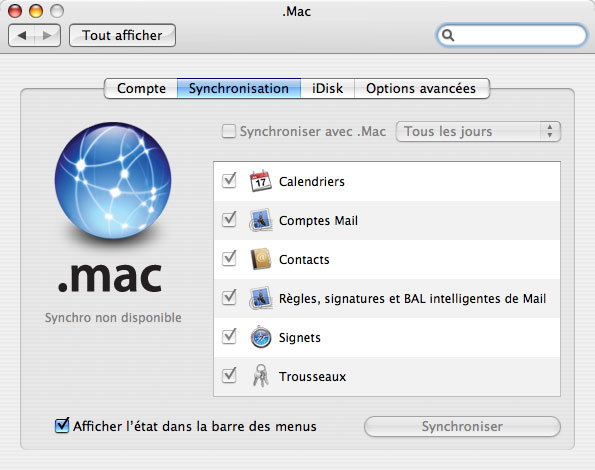Uncheck the Trousseaux sync checkbox
This screenshot has height=470, width=595.
[229, 376]
